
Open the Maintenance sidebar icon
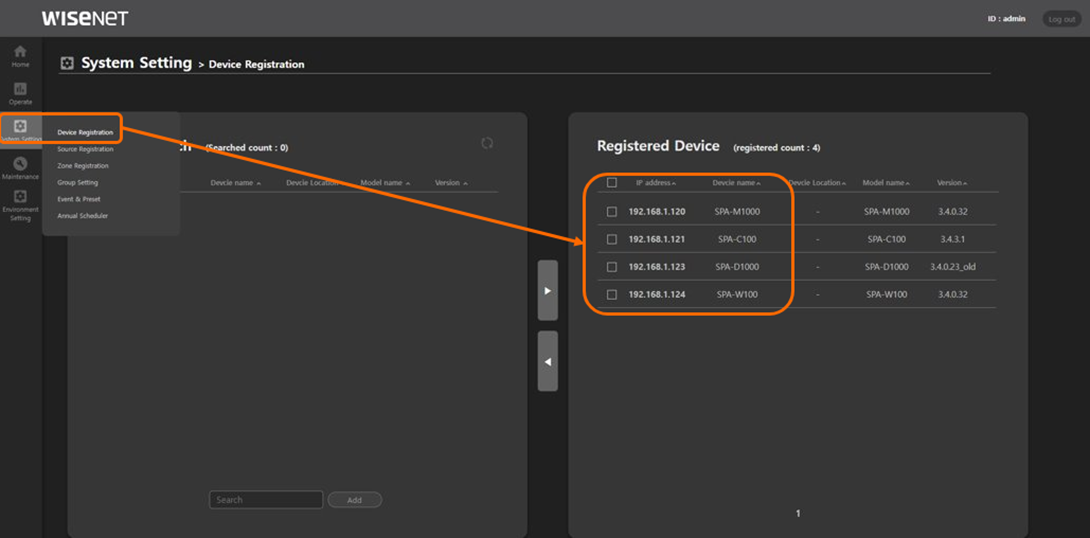pos(20,167)
